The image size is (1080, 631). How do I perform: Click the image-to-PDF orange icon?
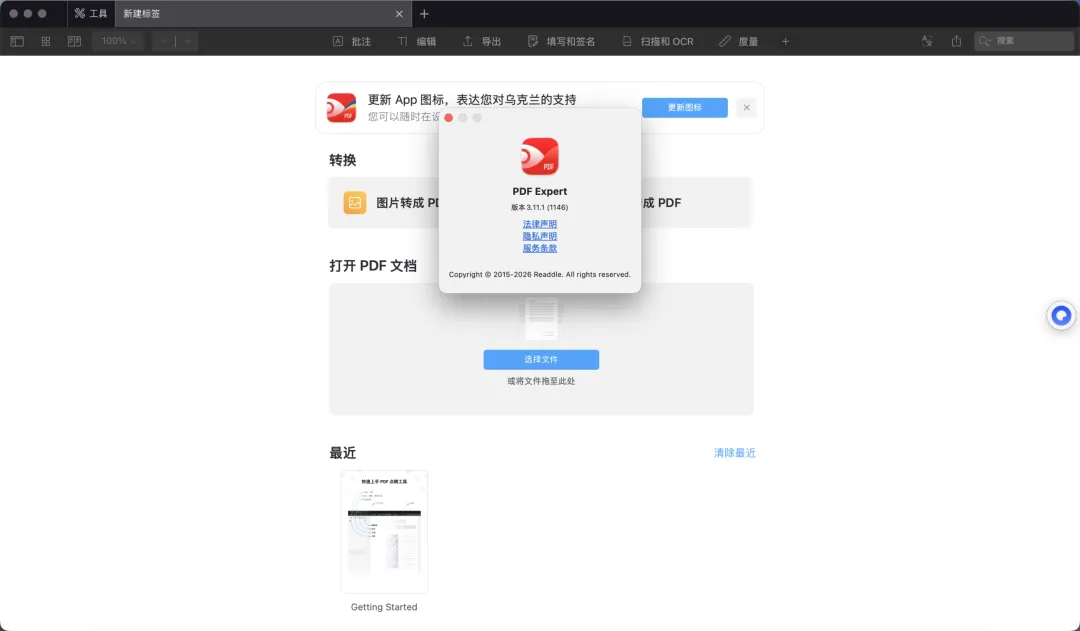355,203
